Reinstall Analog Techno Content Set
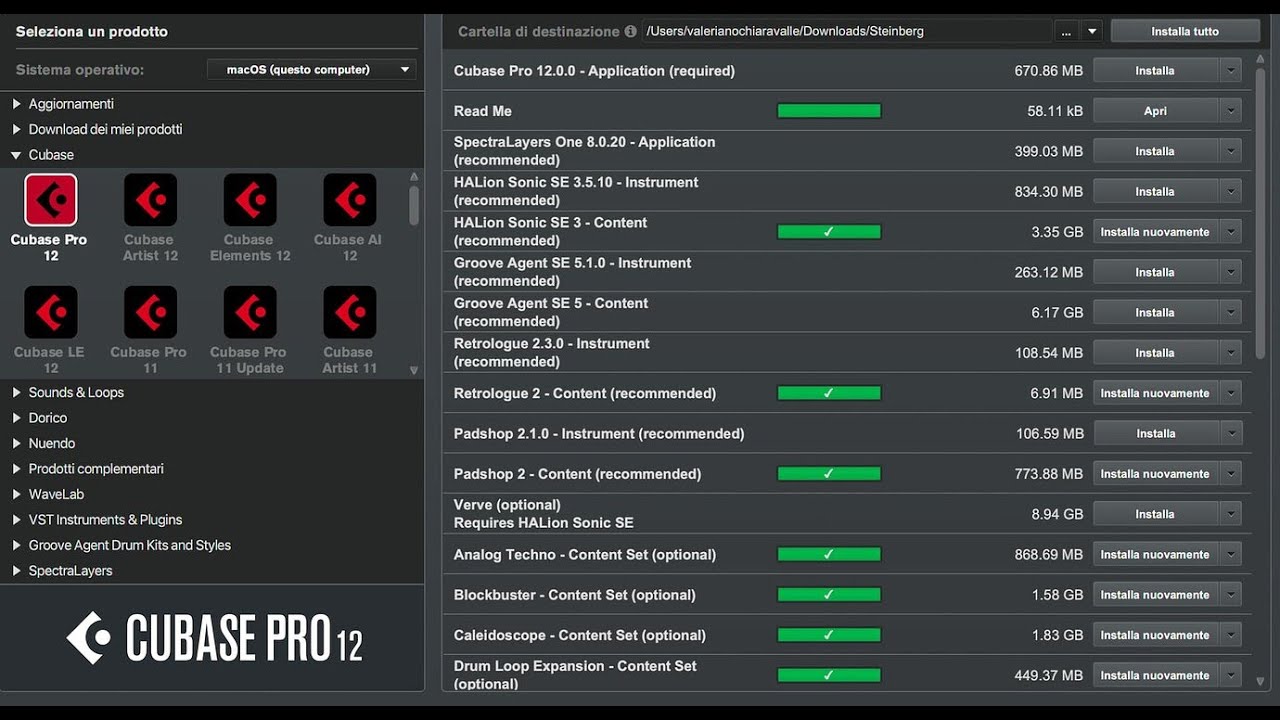The image size is (1280, 720). pyautogui.click(x=1155, y=554)
